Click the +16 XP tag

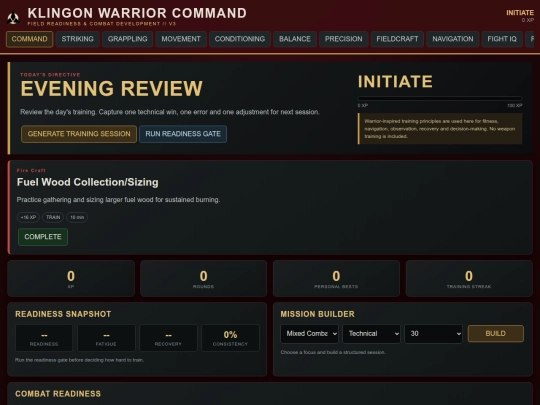(x=28, y=217)
